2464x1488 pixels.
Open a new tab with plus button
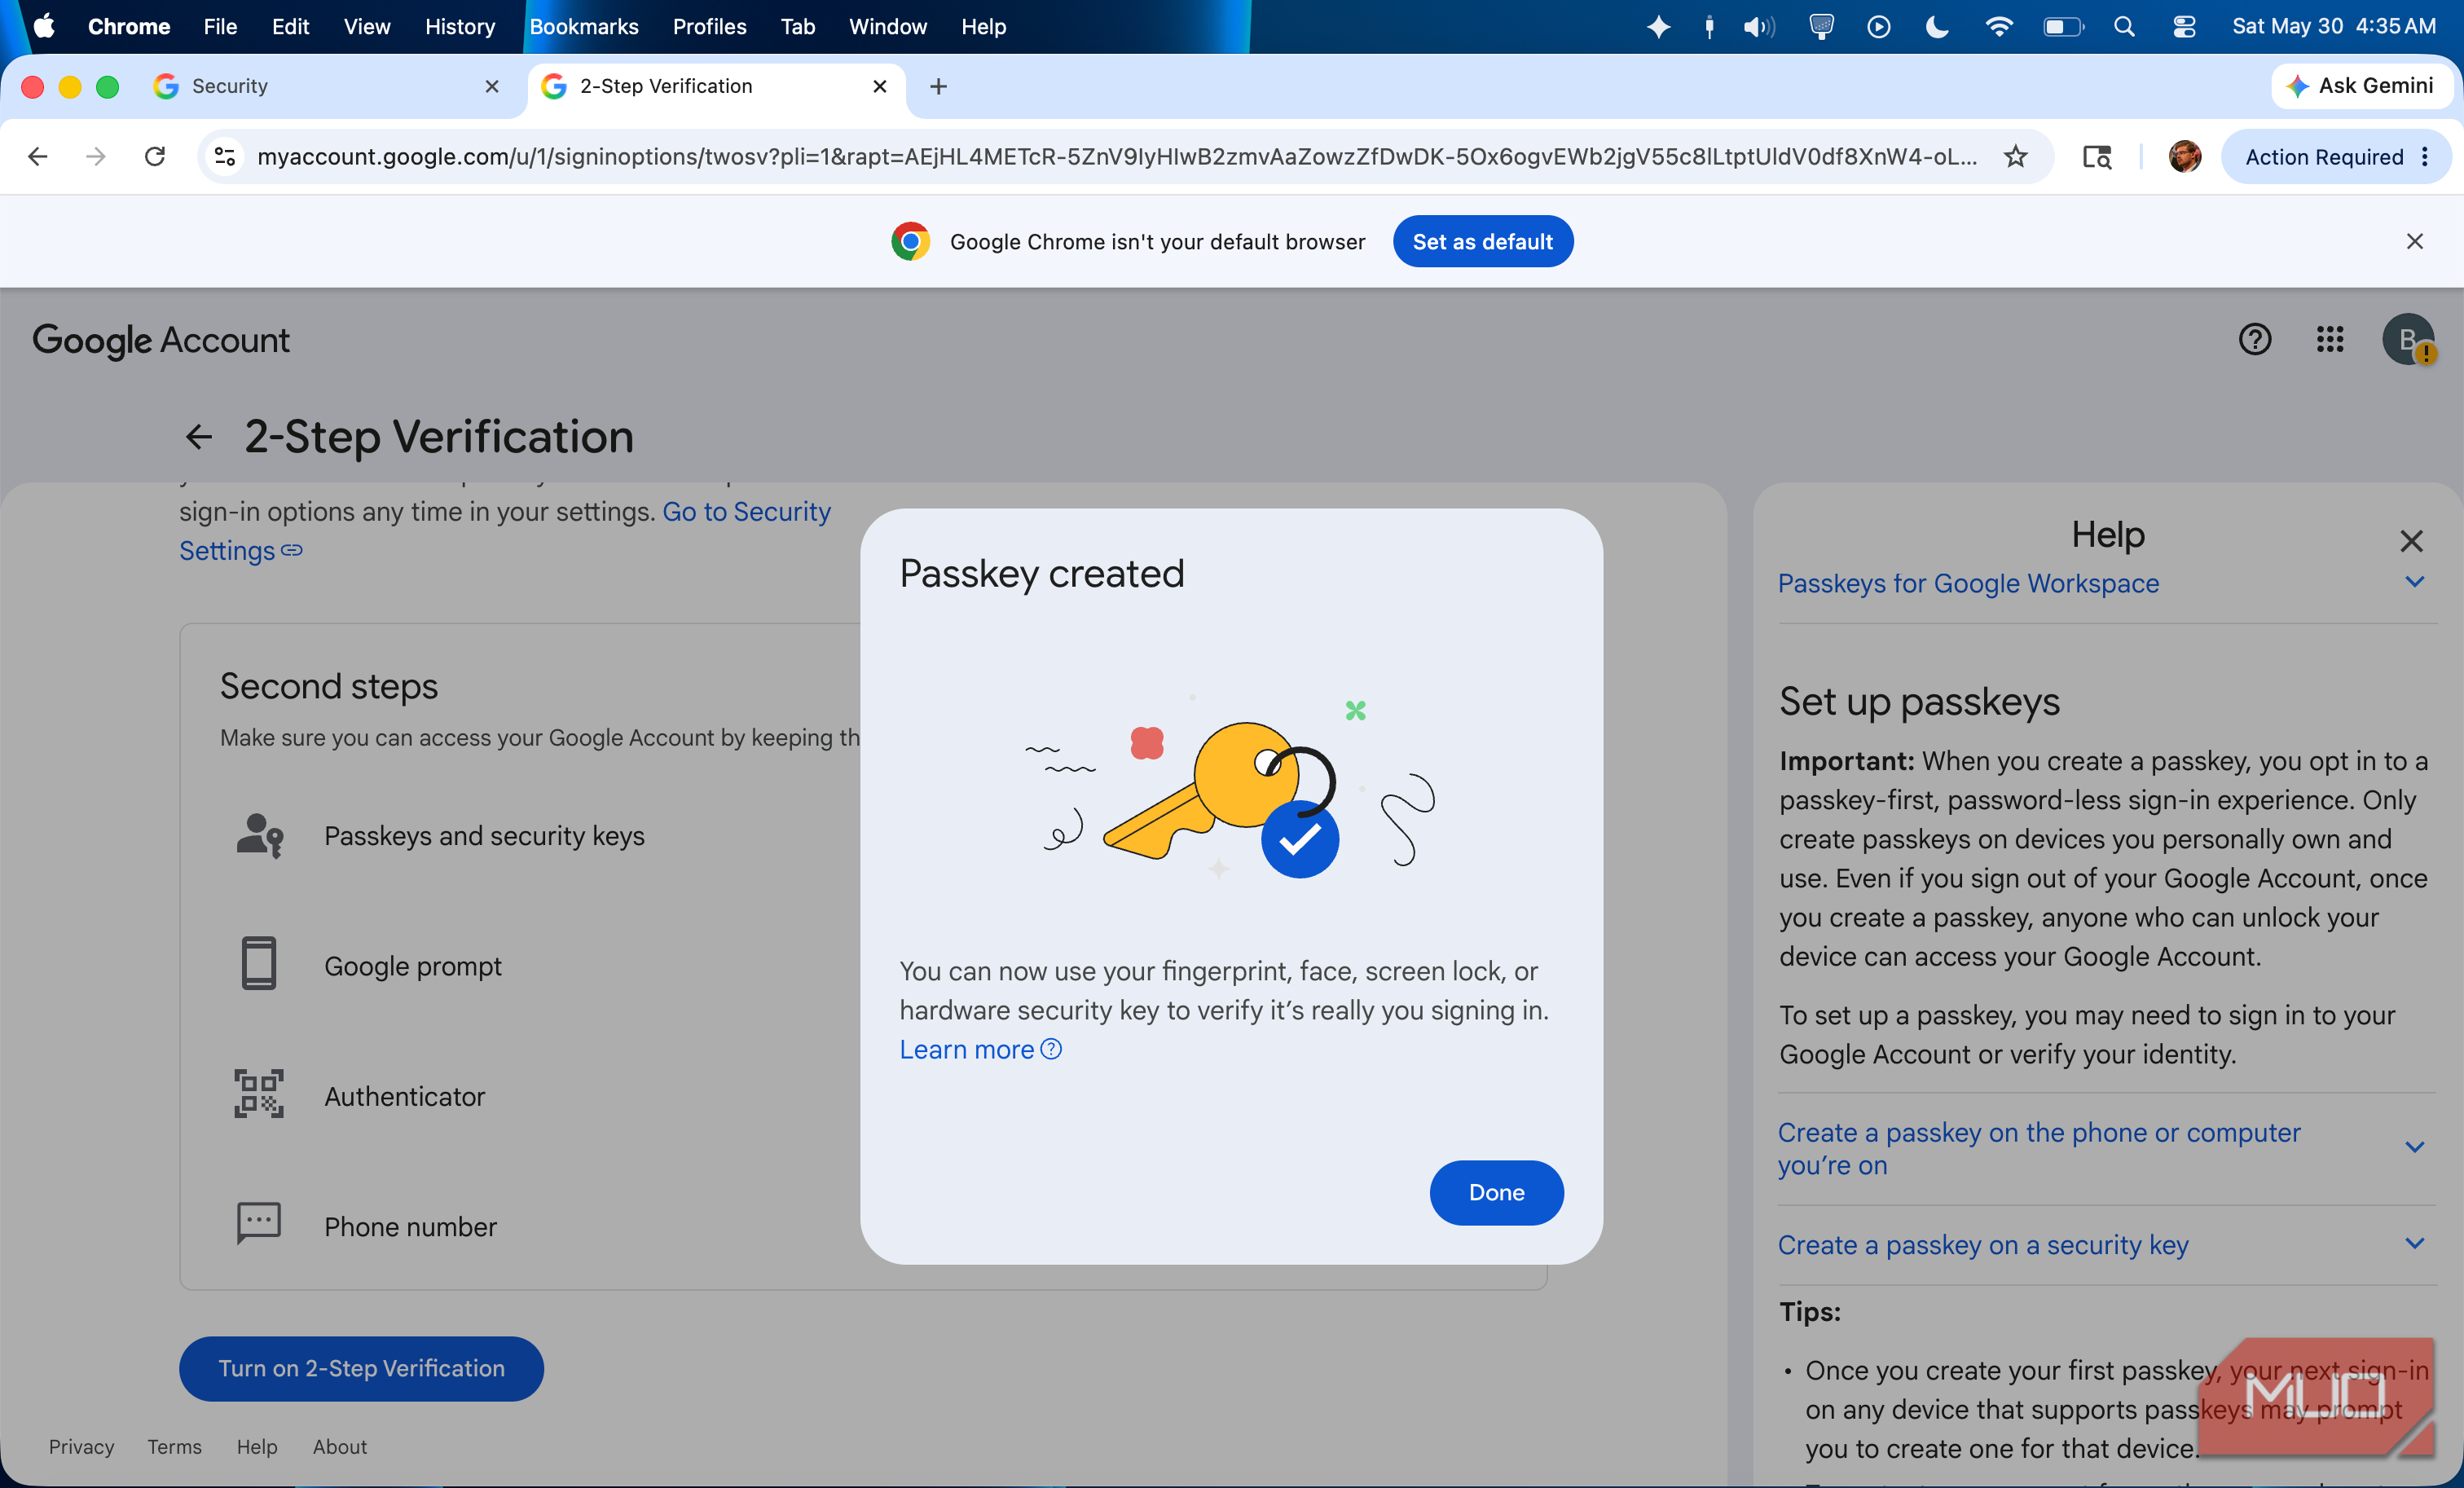coord(938,87)
